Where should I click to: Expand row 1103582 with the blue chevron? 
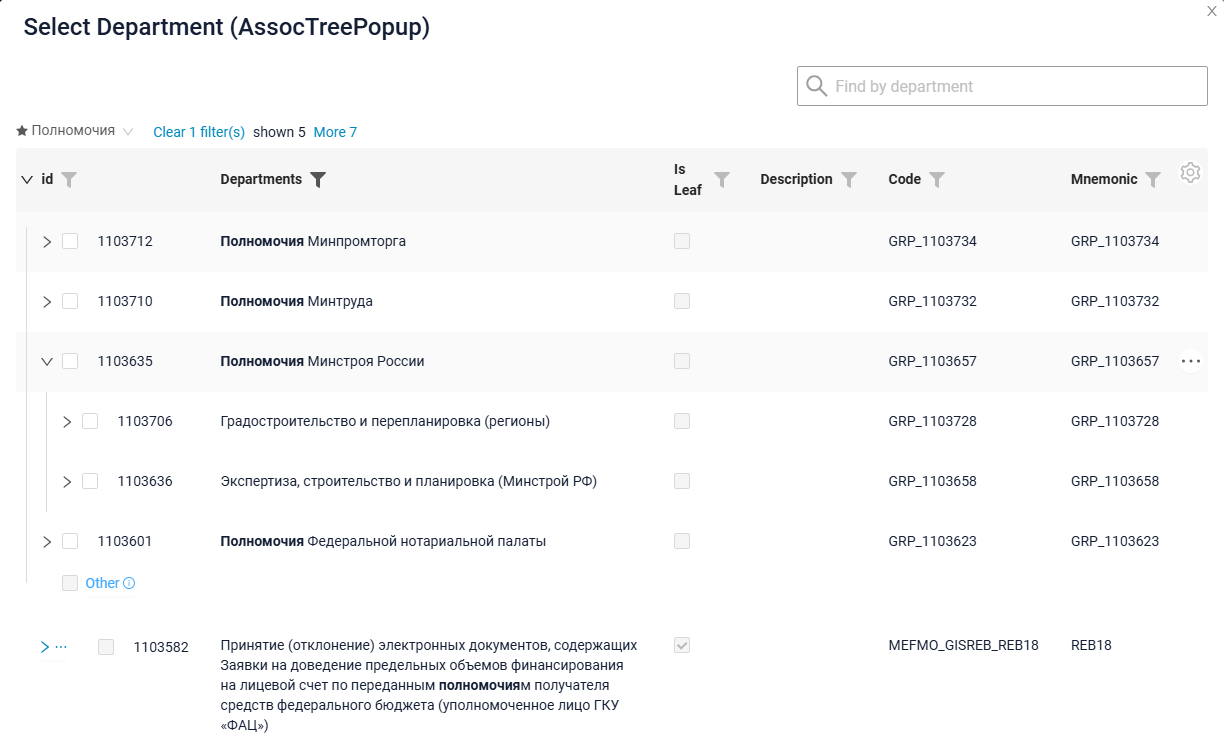click(x=44, y=647)
